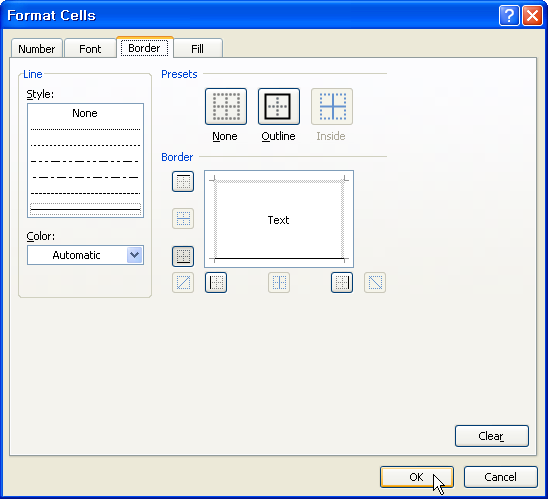Toggle the right border button
Image resolution: width=548 pixels, height=499 pixels.
(342, 282)
